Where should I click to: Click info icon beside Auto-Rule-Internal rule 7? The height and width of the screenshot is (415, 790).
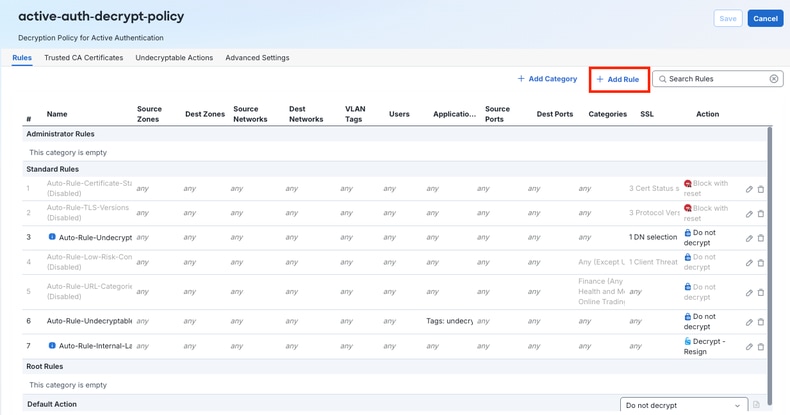tap(52, 345)
